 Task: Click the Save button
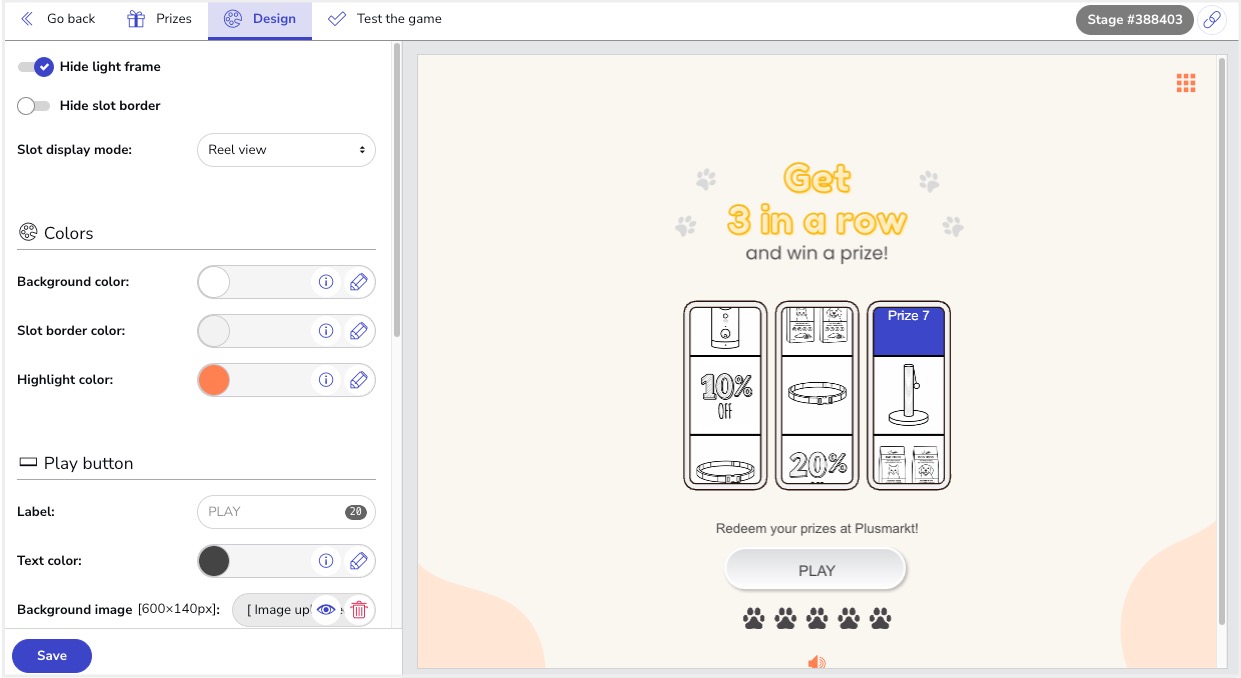(x=52, y=656)
